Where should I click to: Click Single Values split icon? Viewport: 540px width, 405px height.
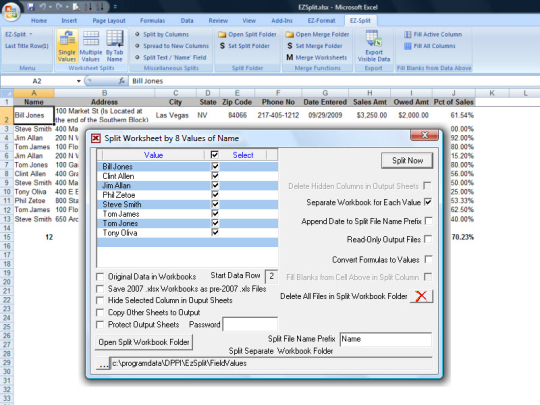(x=67, y=46)
